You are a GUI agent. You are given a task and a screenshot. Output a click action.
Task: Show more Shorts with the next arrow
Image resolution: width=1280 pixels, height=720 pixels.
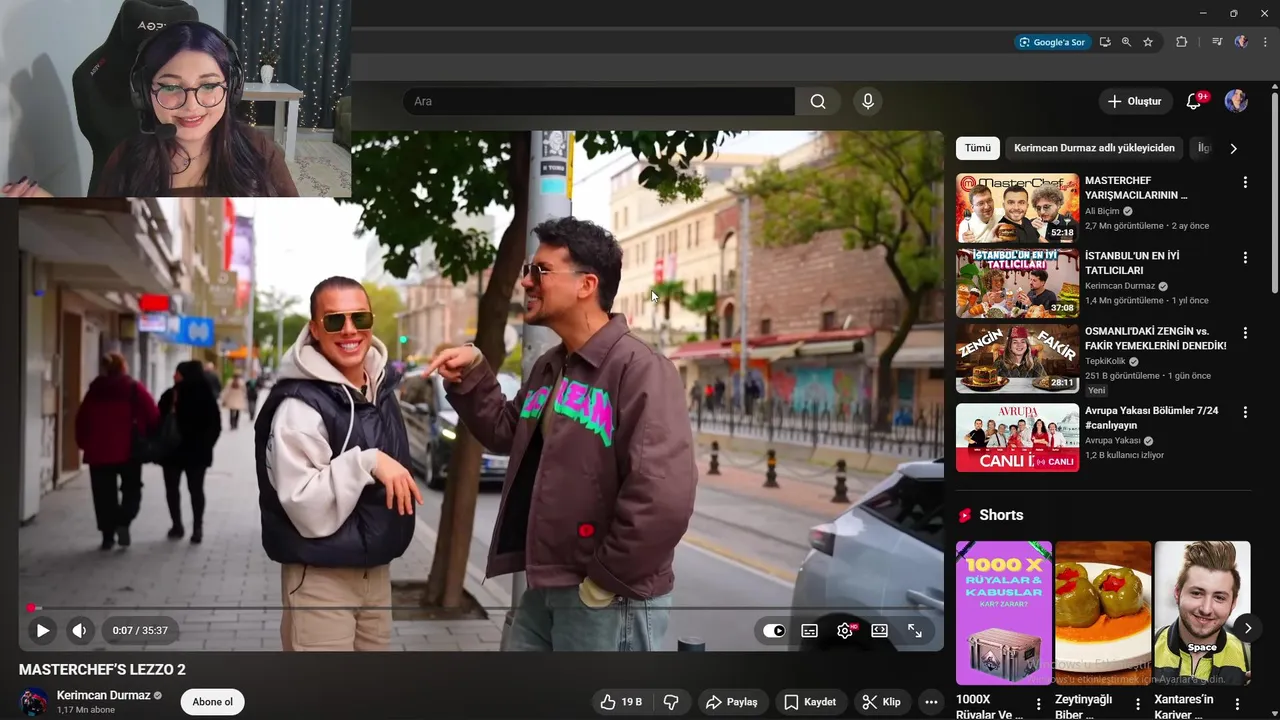click(1247, 628)
